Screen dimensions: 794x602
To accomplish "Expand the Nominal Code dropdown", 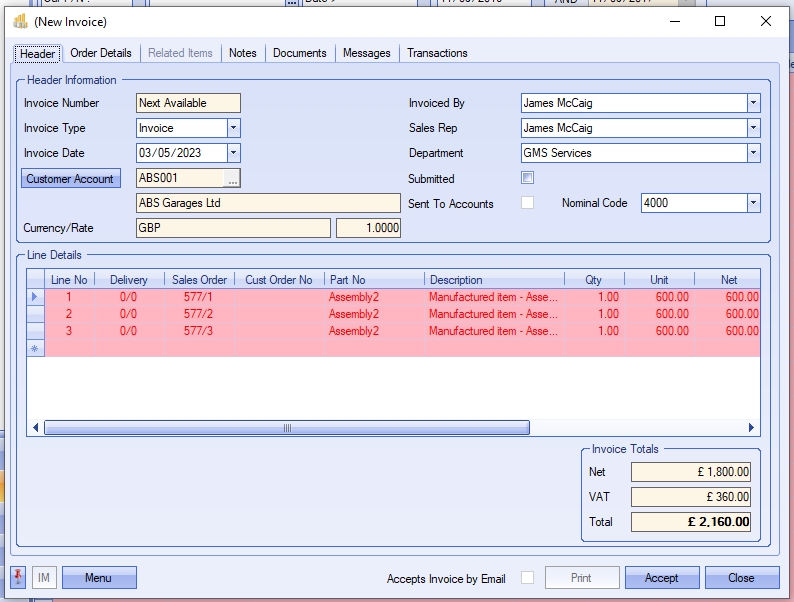I will click(x=753, y=203).
